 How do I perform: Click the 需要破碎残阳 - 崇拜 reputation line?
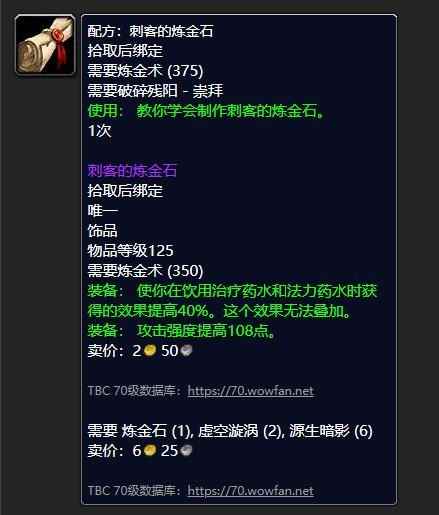[x=155, y=91]
